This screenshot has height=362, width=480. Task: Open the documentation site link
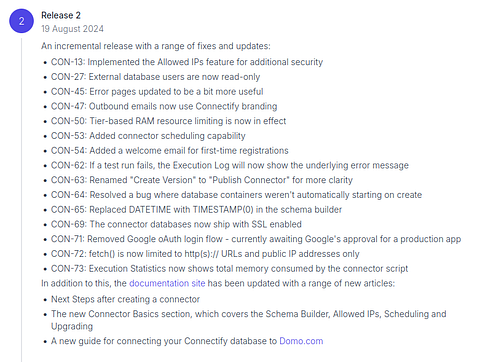(x=167, y=283)
